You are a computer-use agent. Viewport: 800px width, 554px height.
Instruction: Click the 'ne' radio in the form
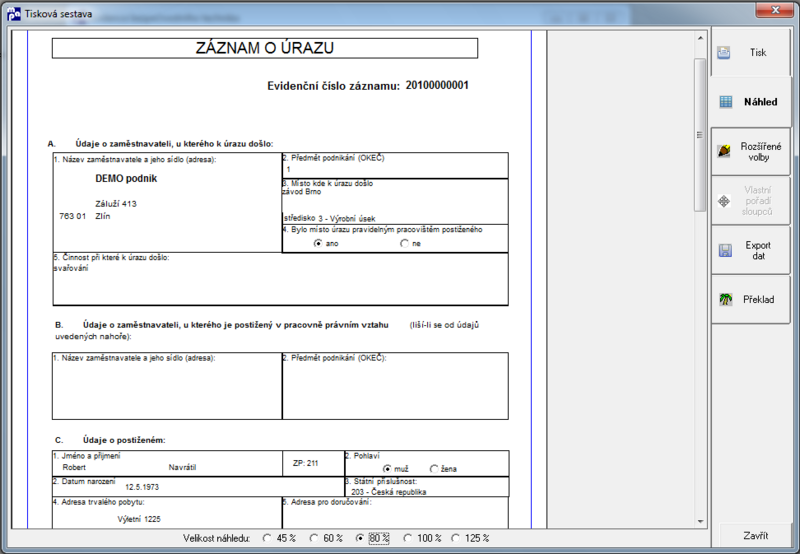[x=405, y=243]
